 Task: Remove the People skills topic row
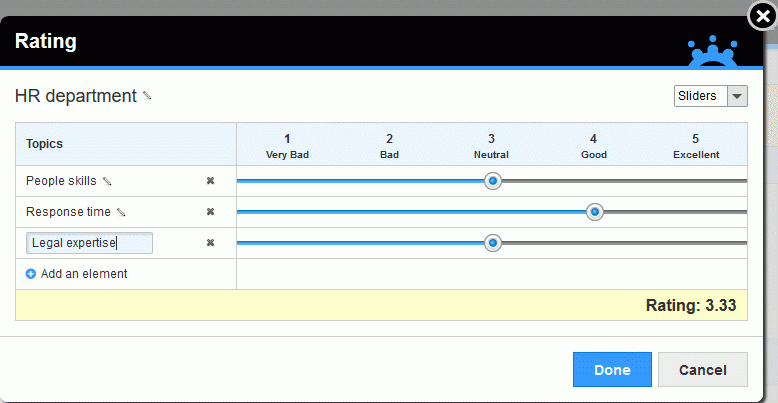point(210,181)
